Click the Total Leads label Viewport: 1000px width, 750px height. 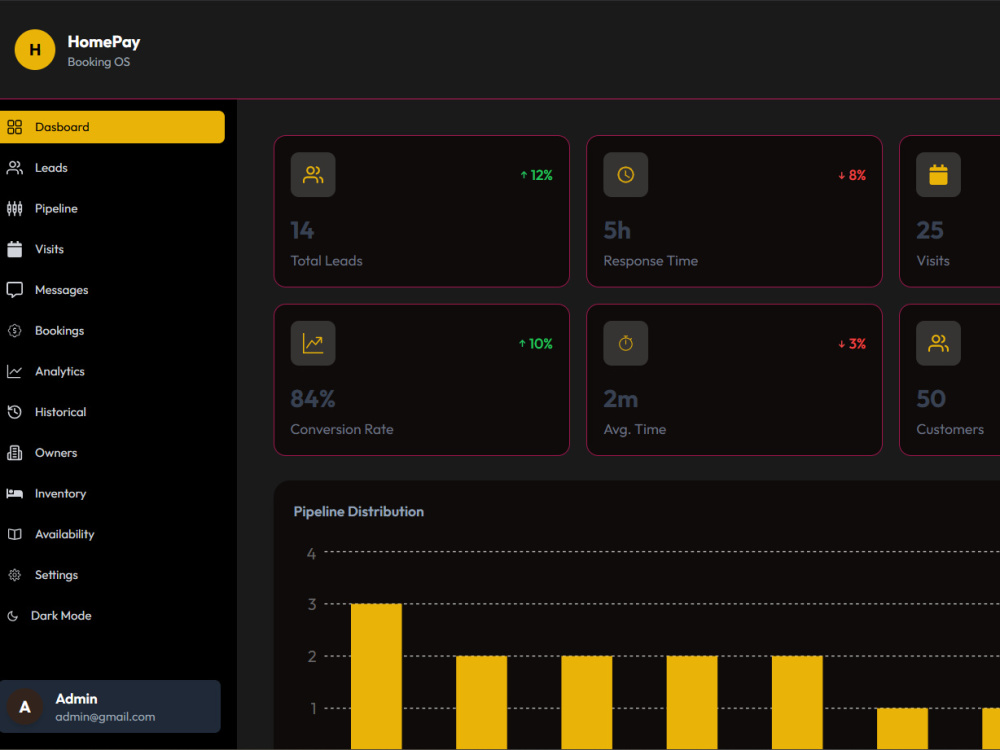(x=327, y=261)
